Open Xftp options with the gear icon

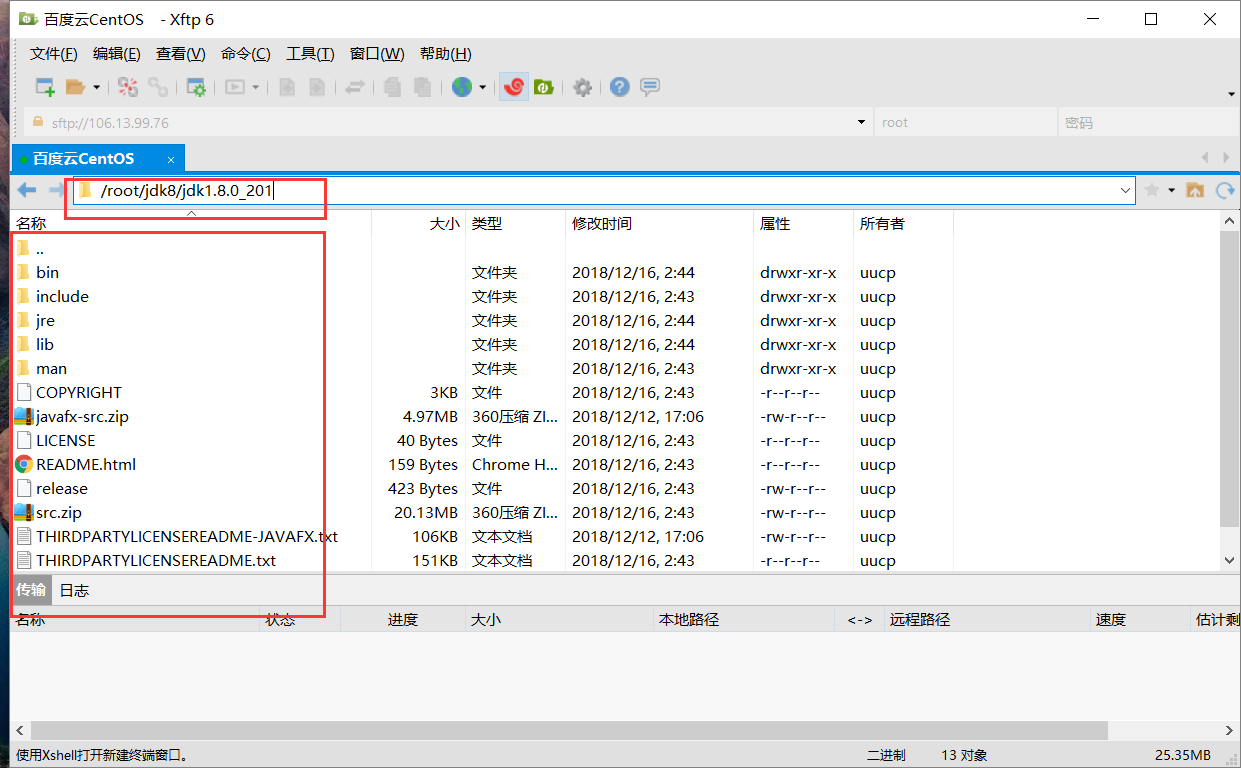(x=582, y=87)
